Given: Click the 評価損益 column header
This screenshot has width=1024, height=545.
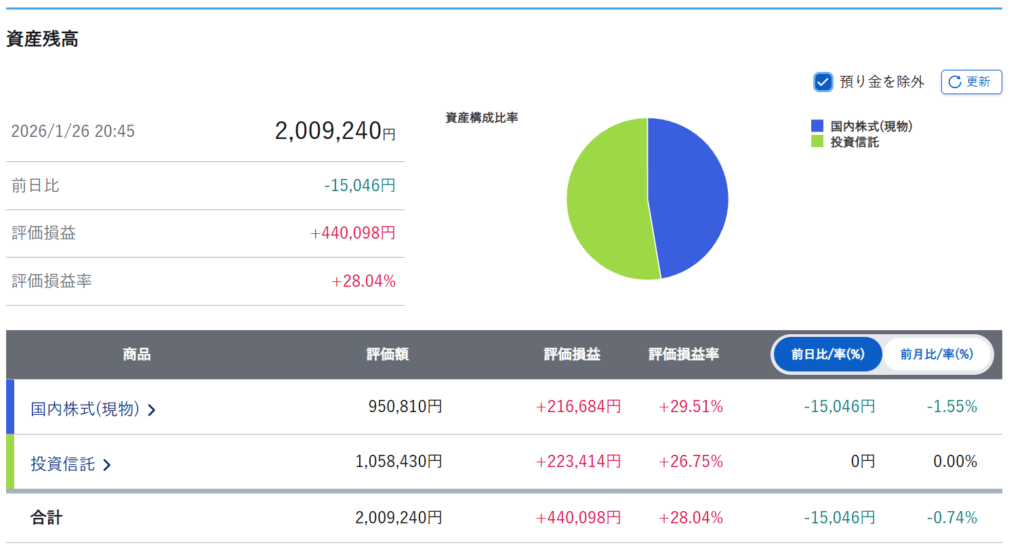Looking at the screenshot, I should tap(572, 354).
